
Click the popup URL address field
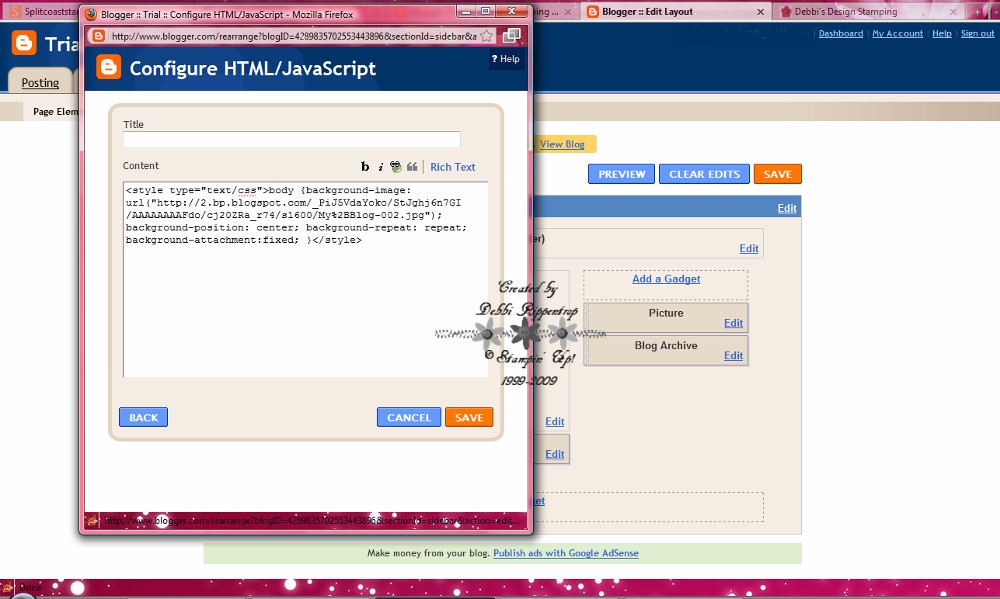(x=293, y=36)
